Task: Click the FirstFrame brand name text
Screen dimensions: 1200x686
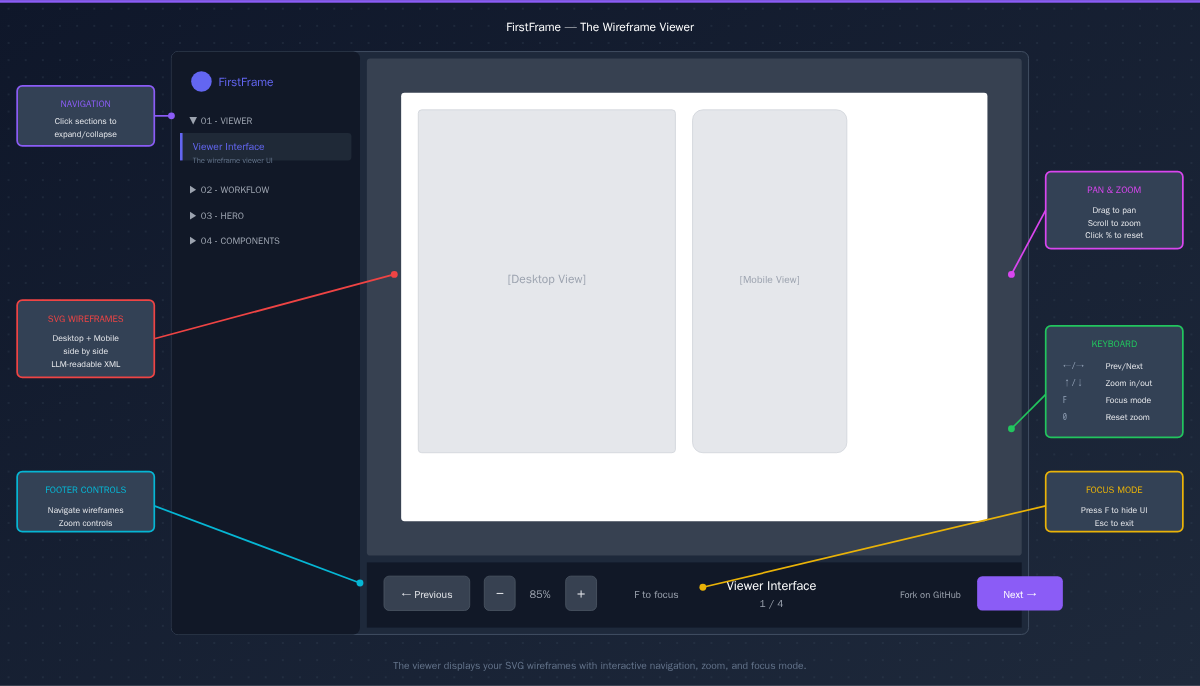Action: pyautogui.click(x=246, y=82)
